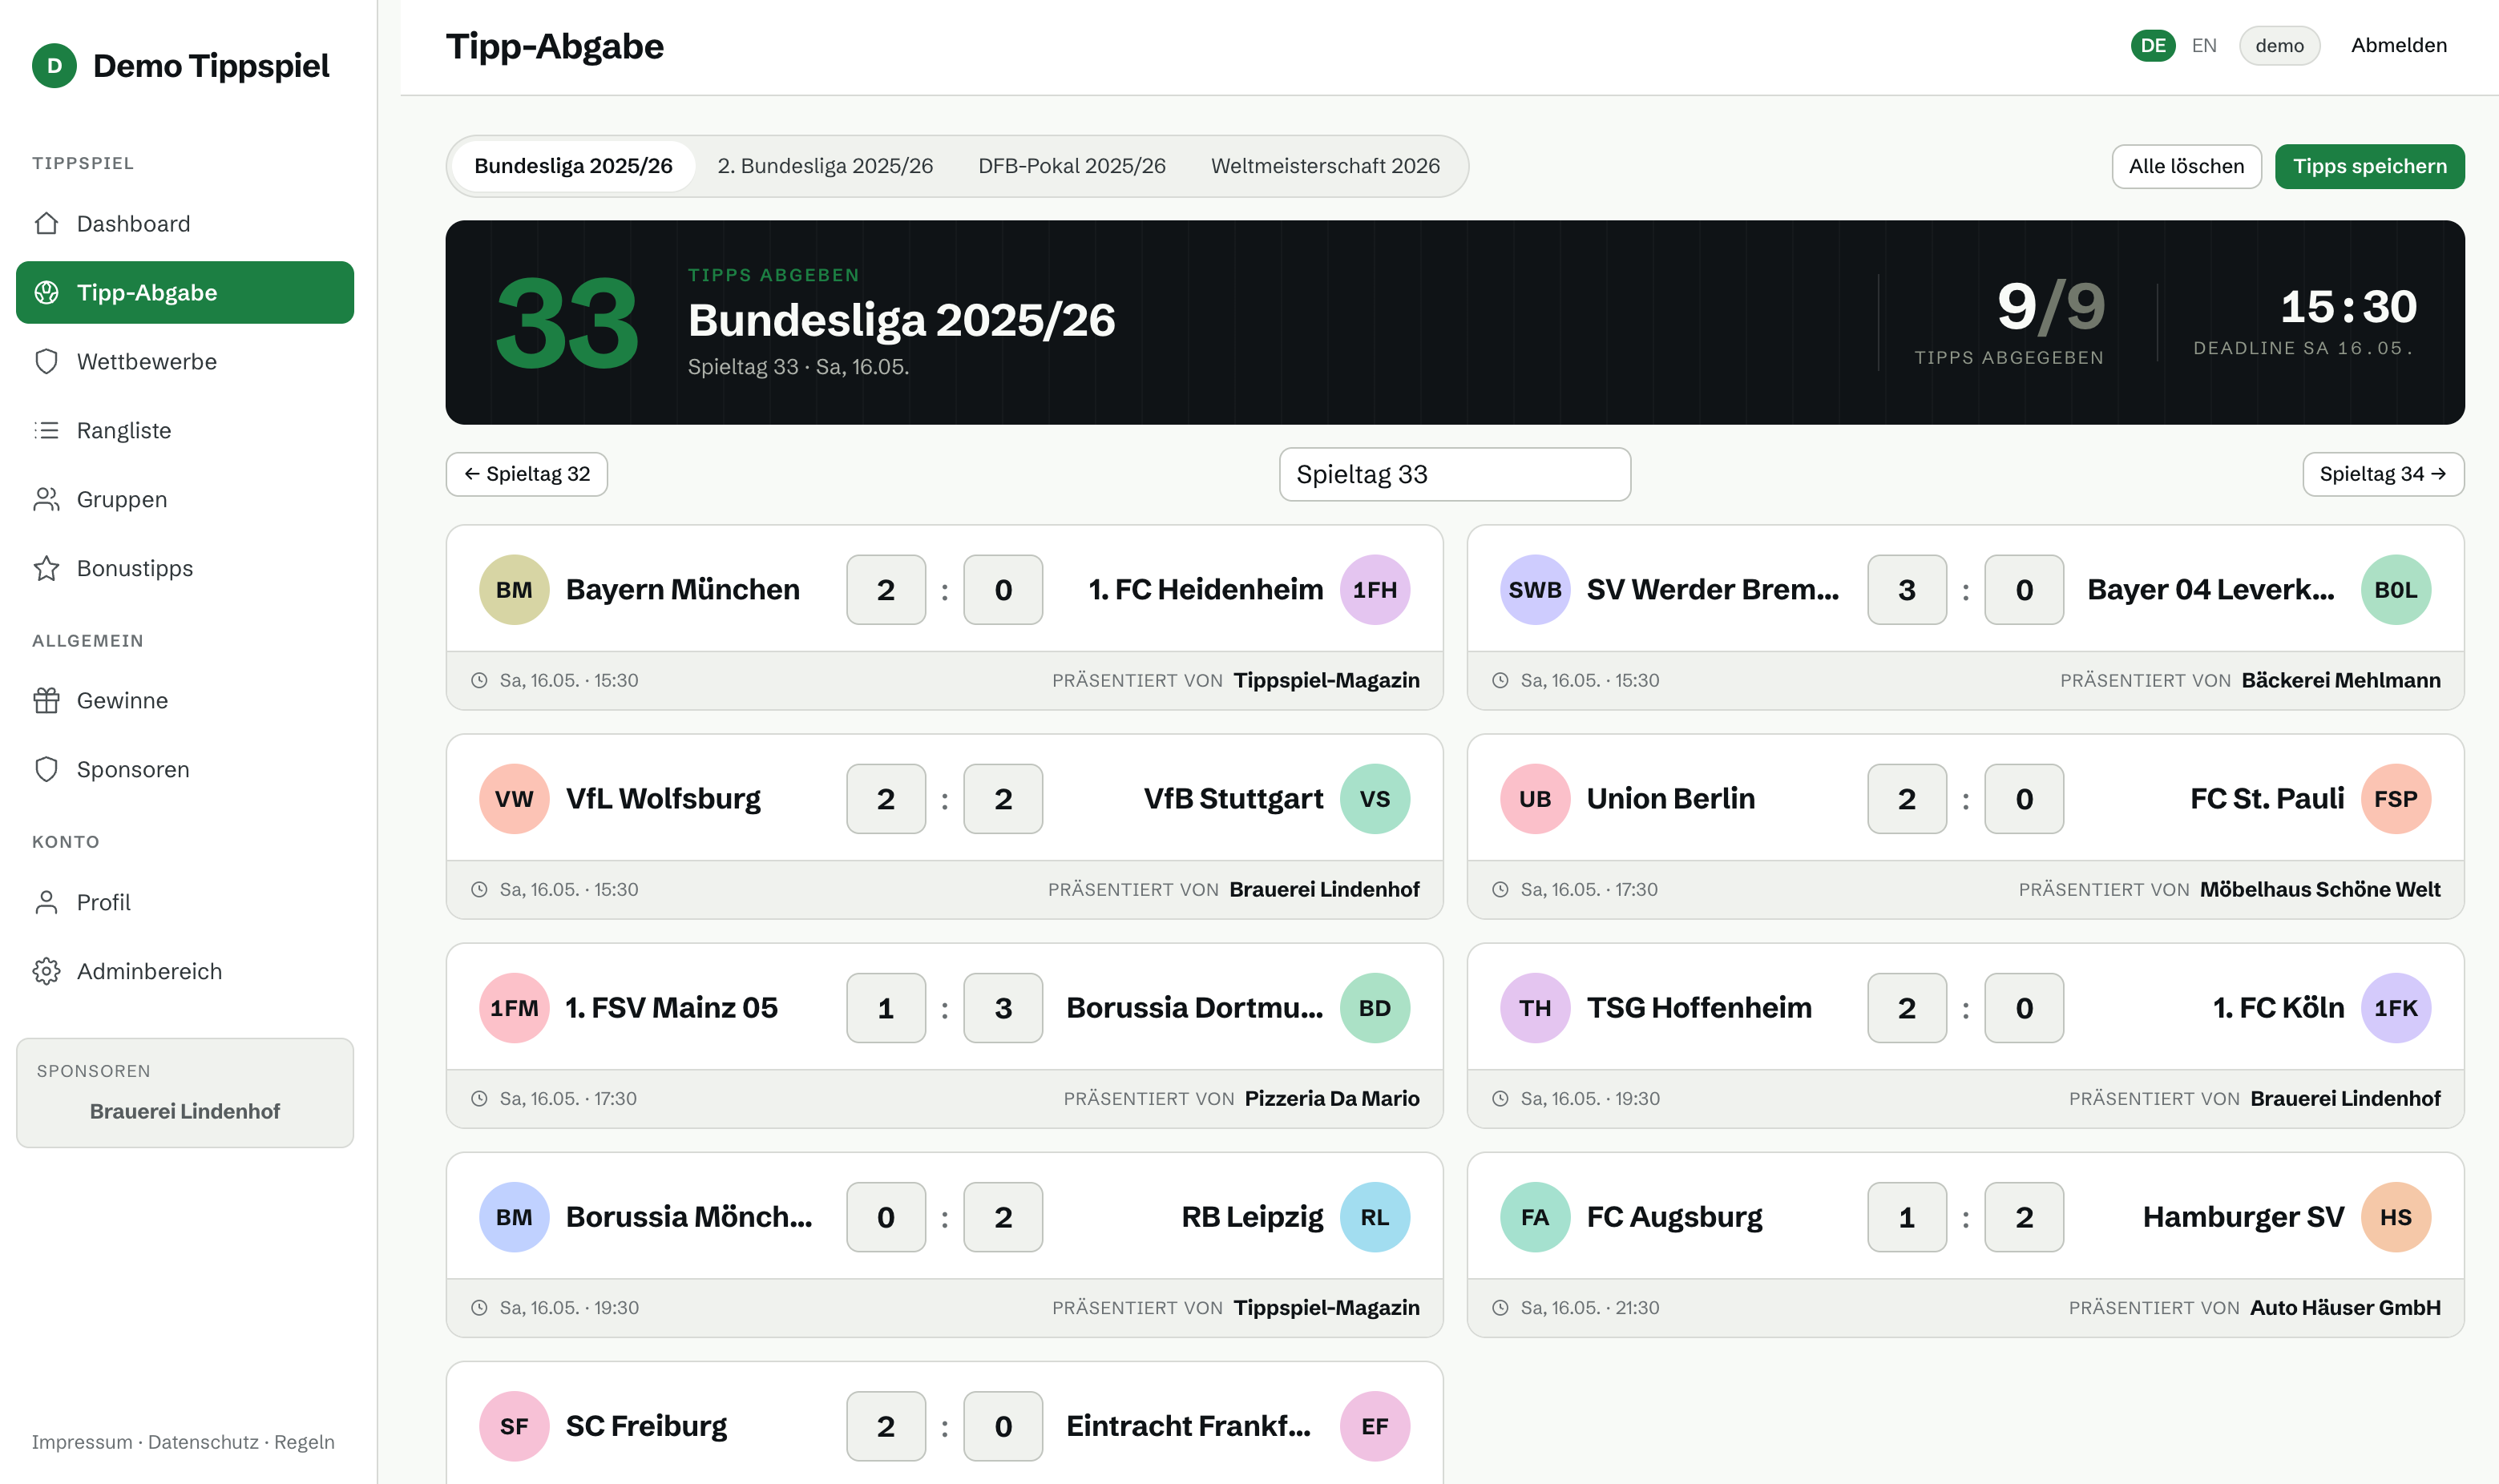Open Dashboard via its house icon
2499x1484 pixels.
pyautogui.click(x=46, y=224)
